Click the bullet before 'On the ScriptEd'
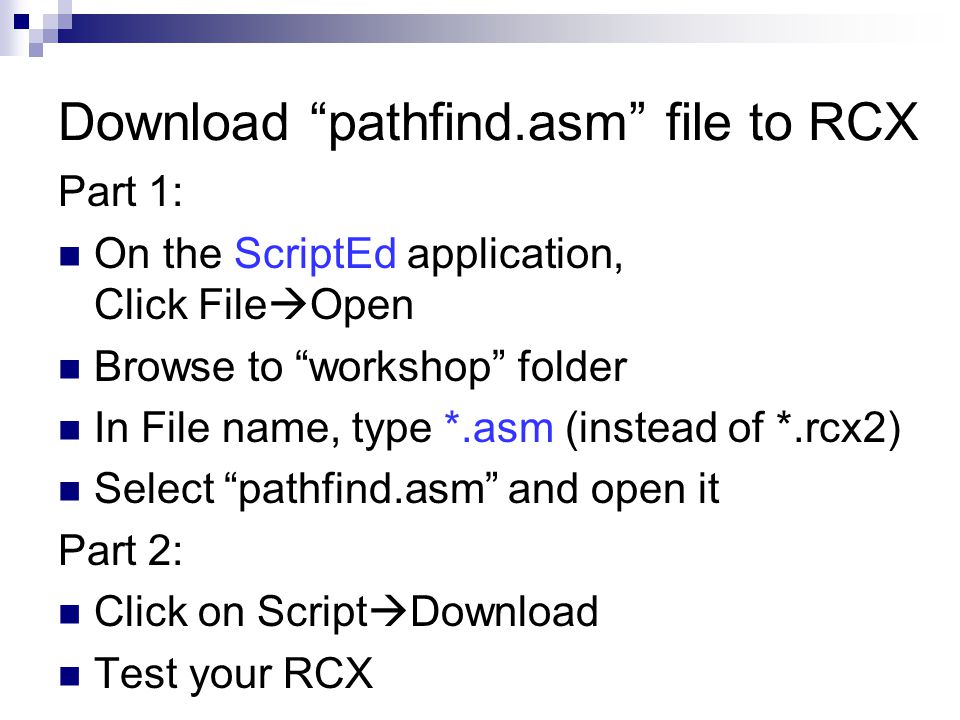Viewport: 960px width, 720px height. click(x=70, y=256)
